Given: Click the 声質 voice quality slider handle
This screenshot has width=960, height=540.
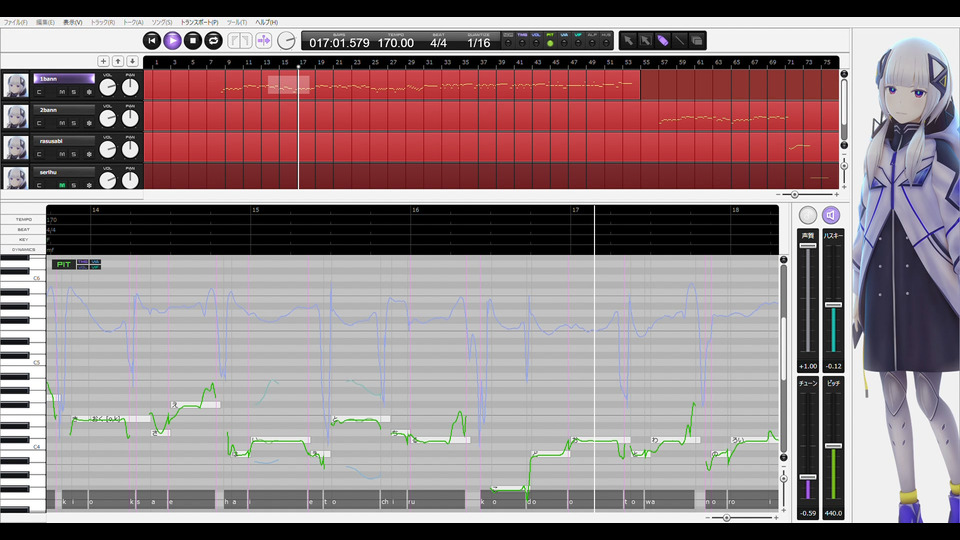Looking at the screenshot, I should [x=808, y=246].
